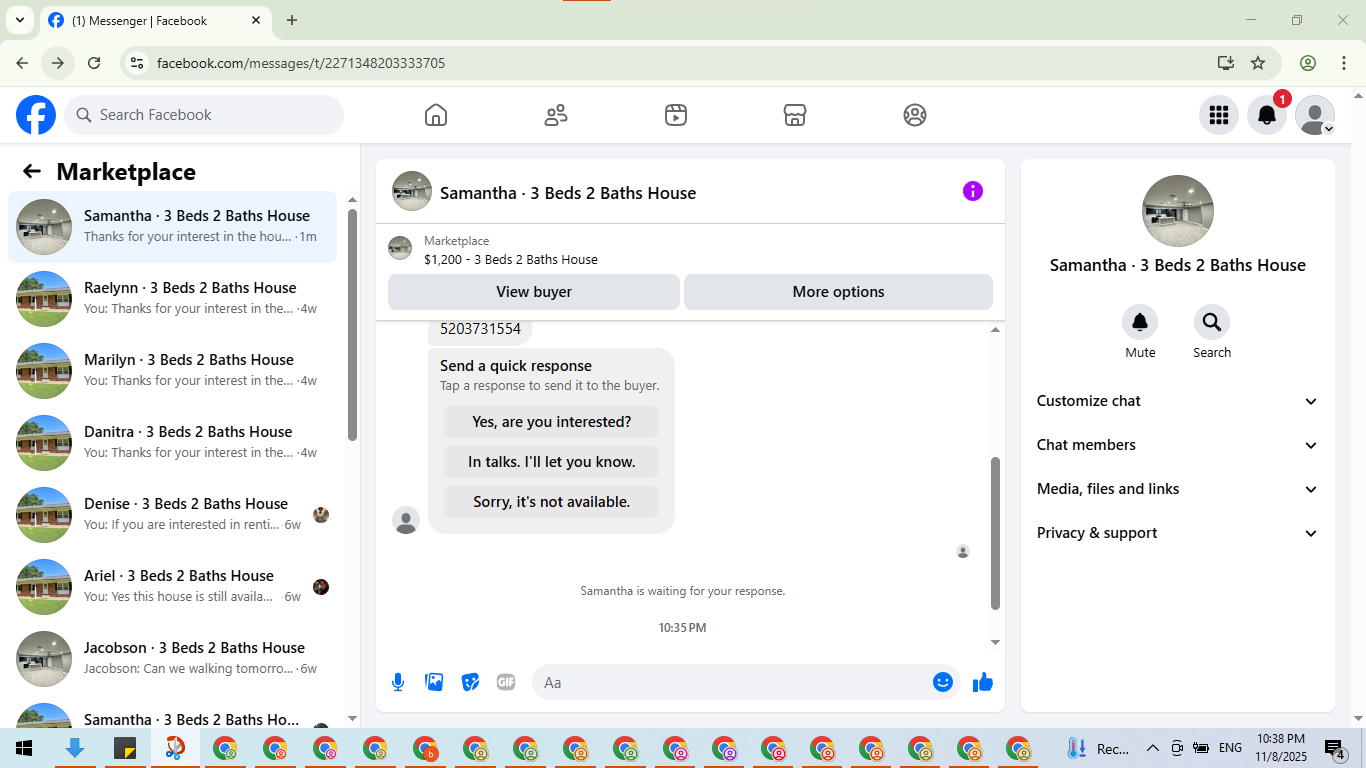Choose a GIF icon
Image resolution: width=1366 pixels, height=768 pixels.
coord(506,682)
